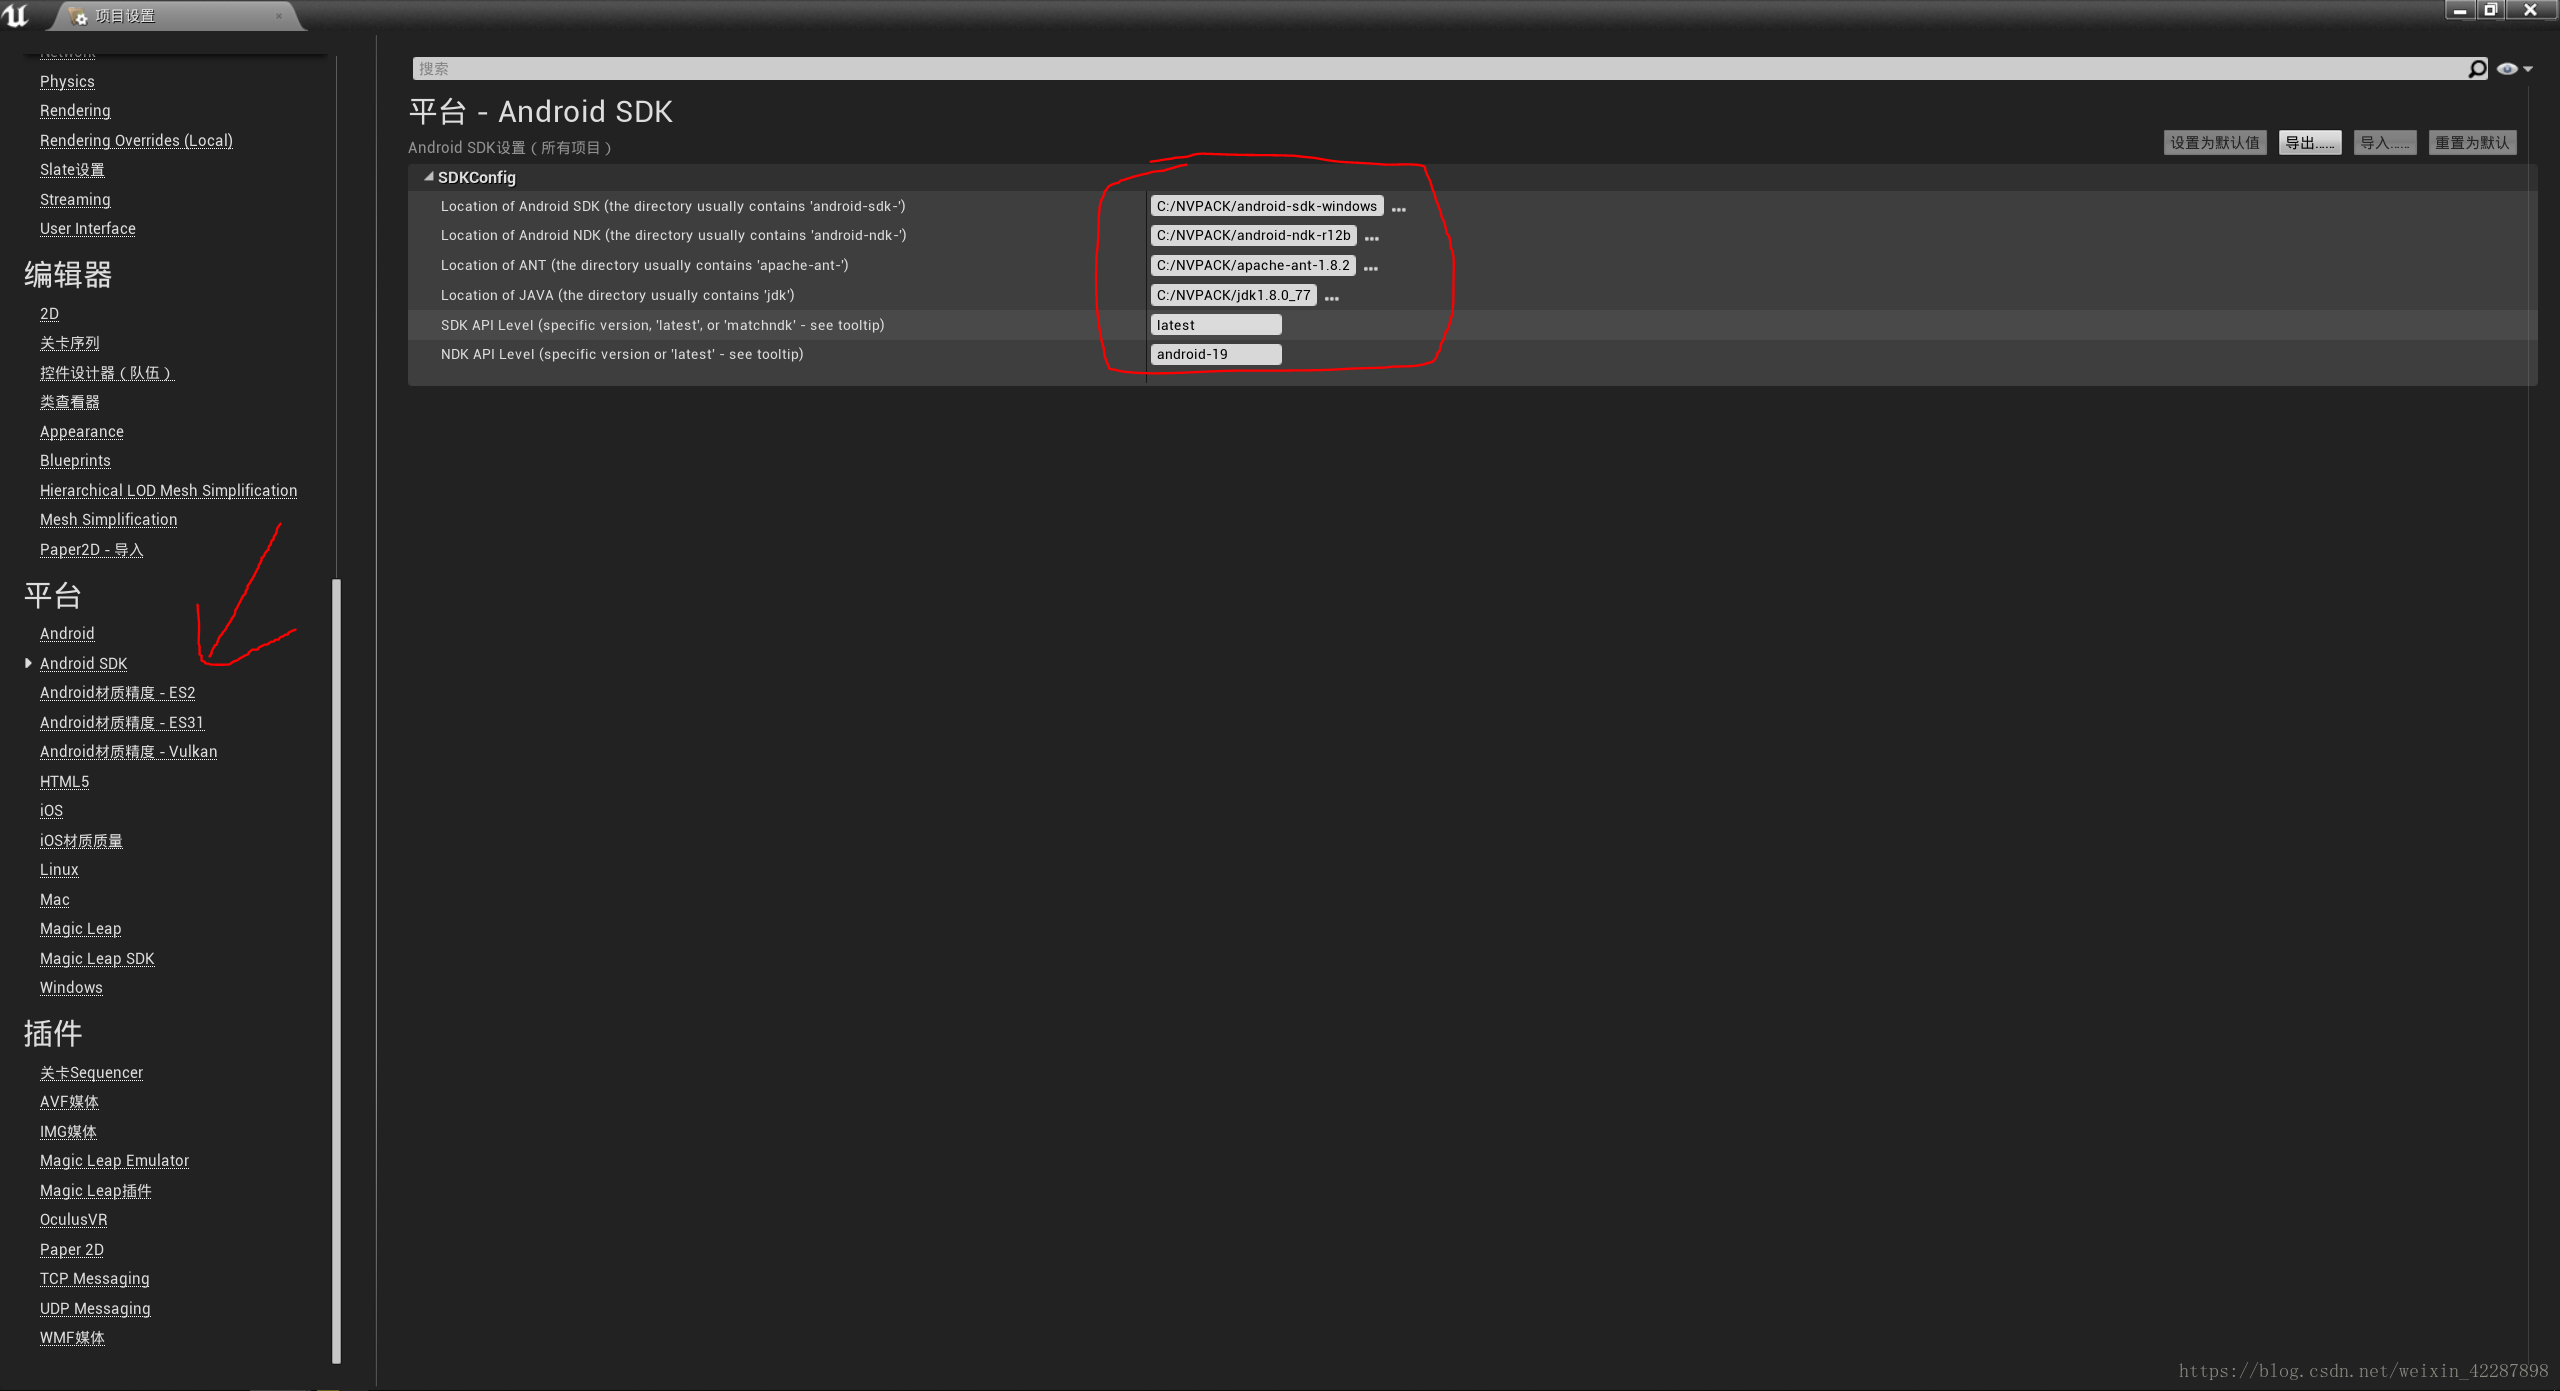This screenshot has width=2560, height=1391.
Task: Open OculusVR plugin settings
Action: (74, 1219)
